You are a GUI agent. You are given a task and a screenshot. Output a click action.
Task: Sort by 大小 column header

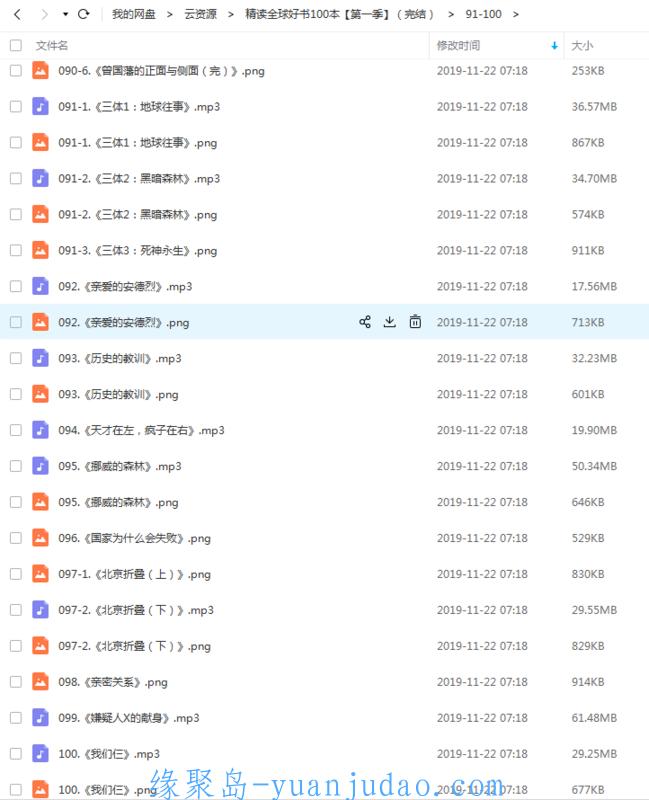(x=582, y=46)
